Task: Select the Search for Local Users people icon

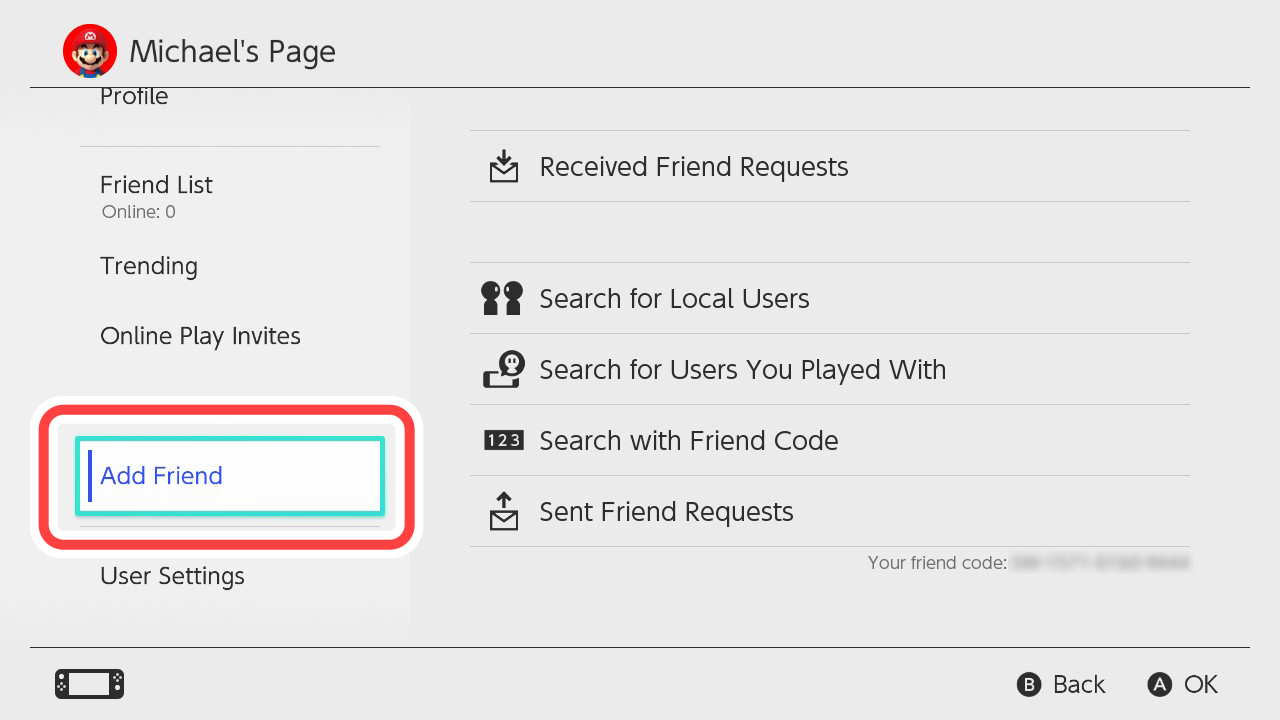Action: [504, 297]
